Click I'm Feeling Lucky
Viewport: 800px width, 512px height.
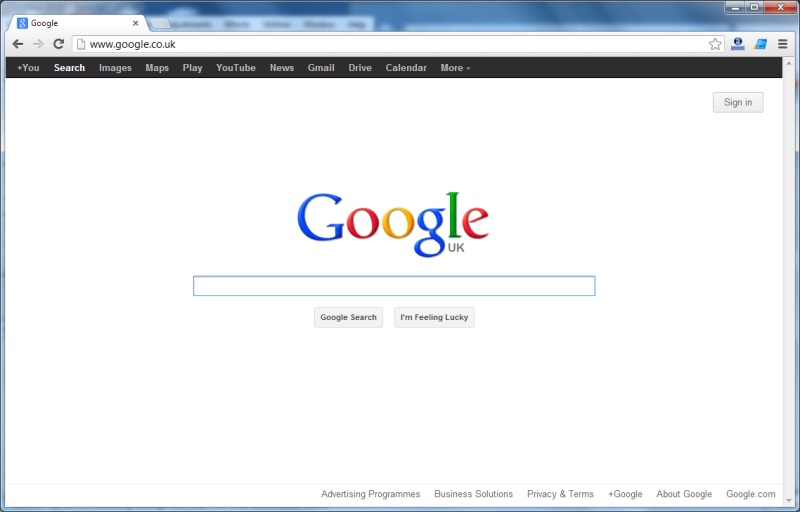(x=434, y=317)
